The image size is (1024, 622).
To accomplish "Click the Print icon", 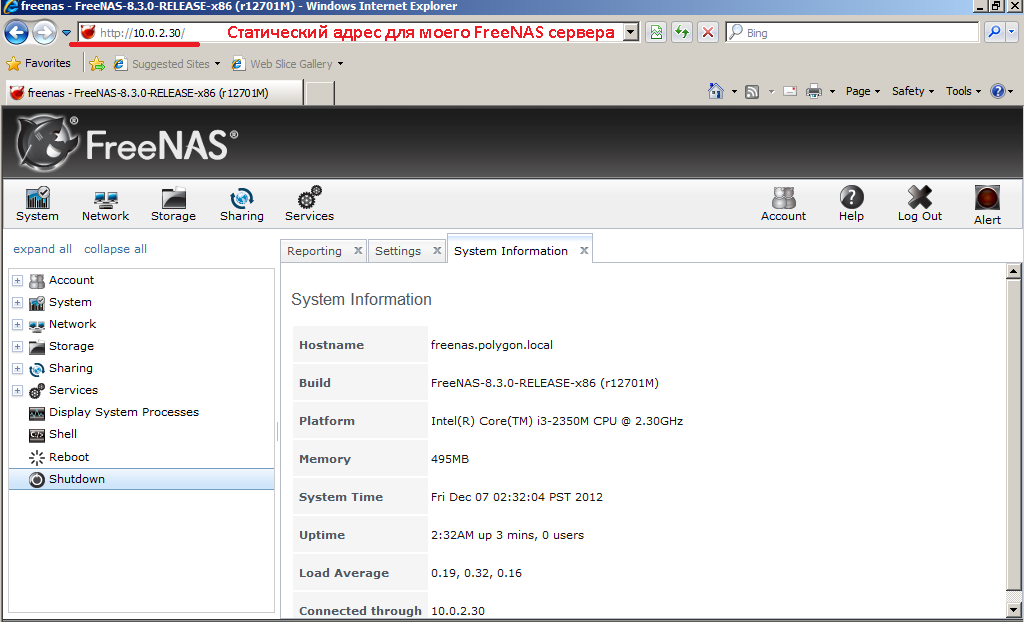I will click(814, 91).
